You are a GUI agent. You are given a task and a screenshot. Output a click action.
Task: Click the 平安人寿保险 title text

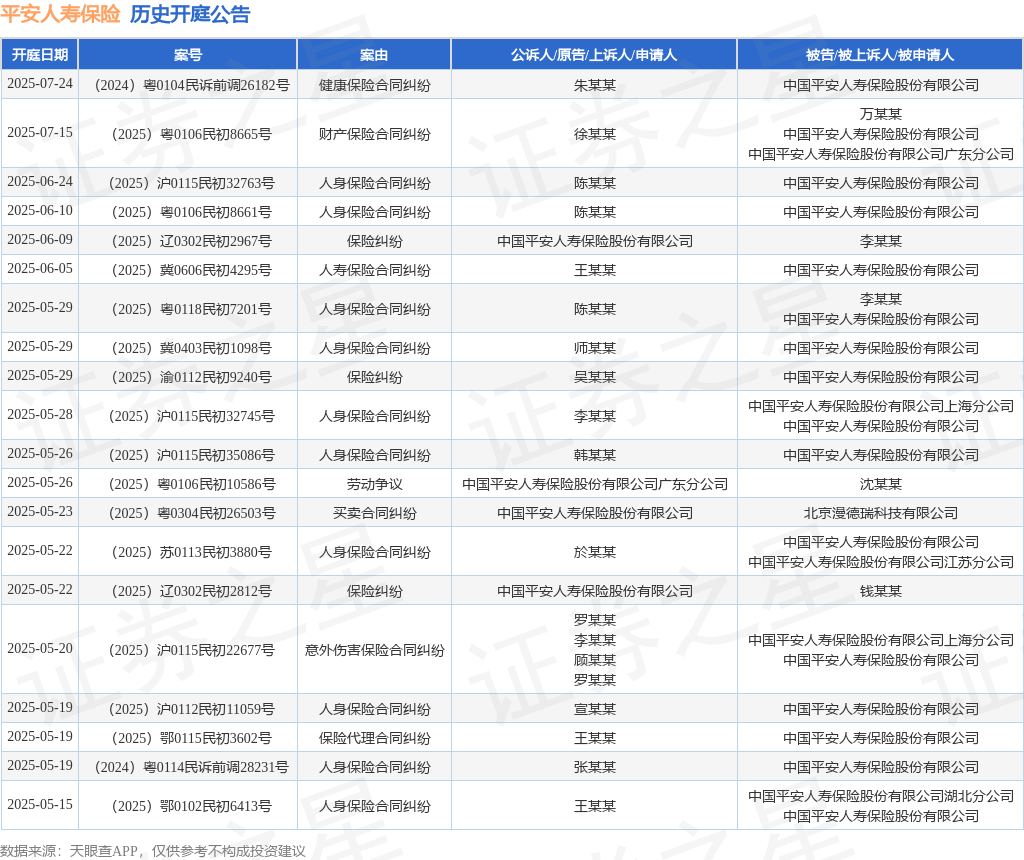click(x=60, y=14)
